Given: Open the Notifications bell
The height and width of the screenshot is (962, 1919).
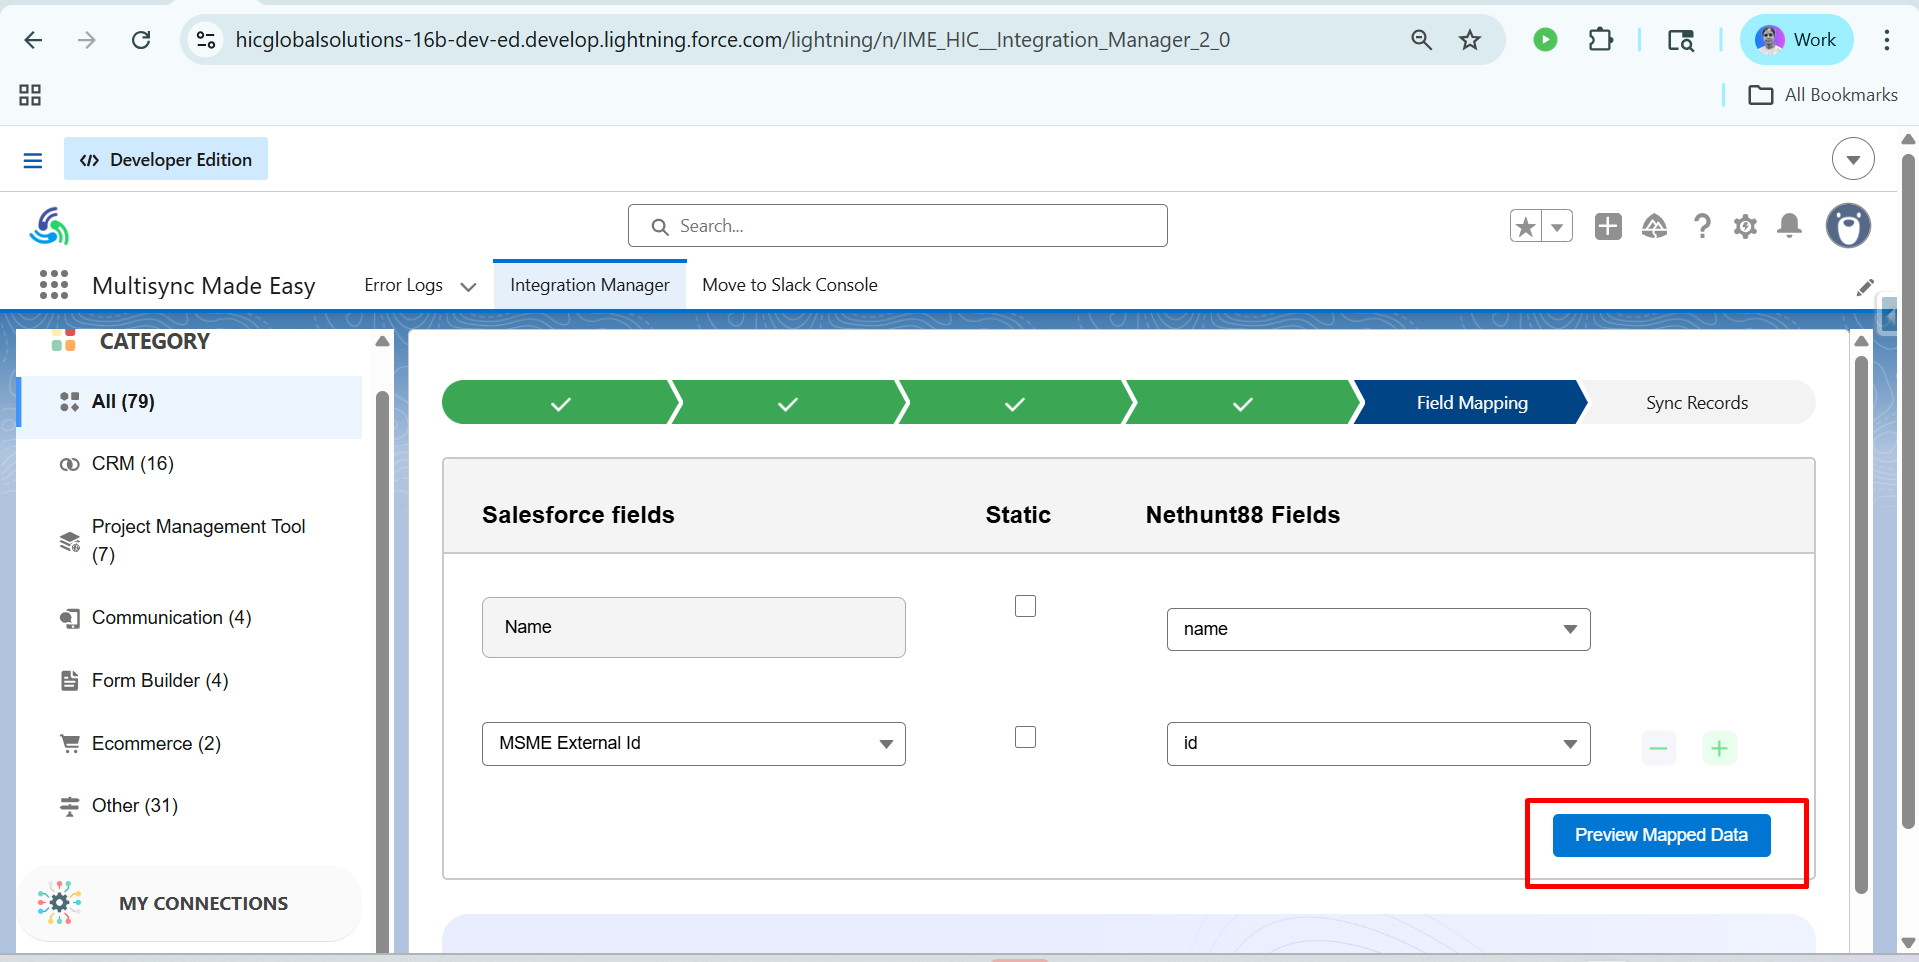Looking at the screenshot, I should 1789,227.
